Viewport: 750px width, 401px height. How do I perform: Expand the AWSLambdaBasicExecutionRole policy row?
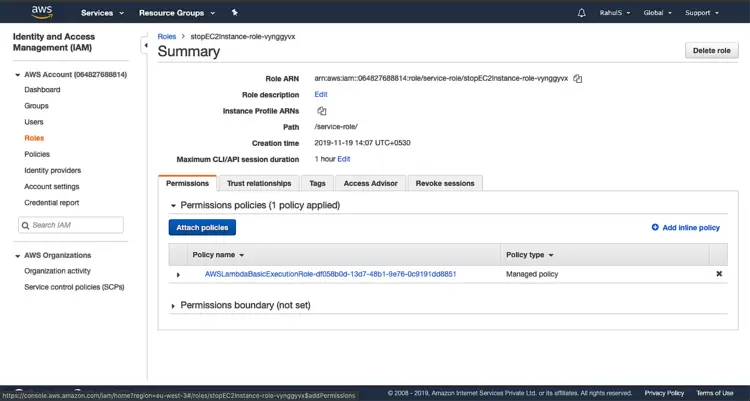pos(178,275)
